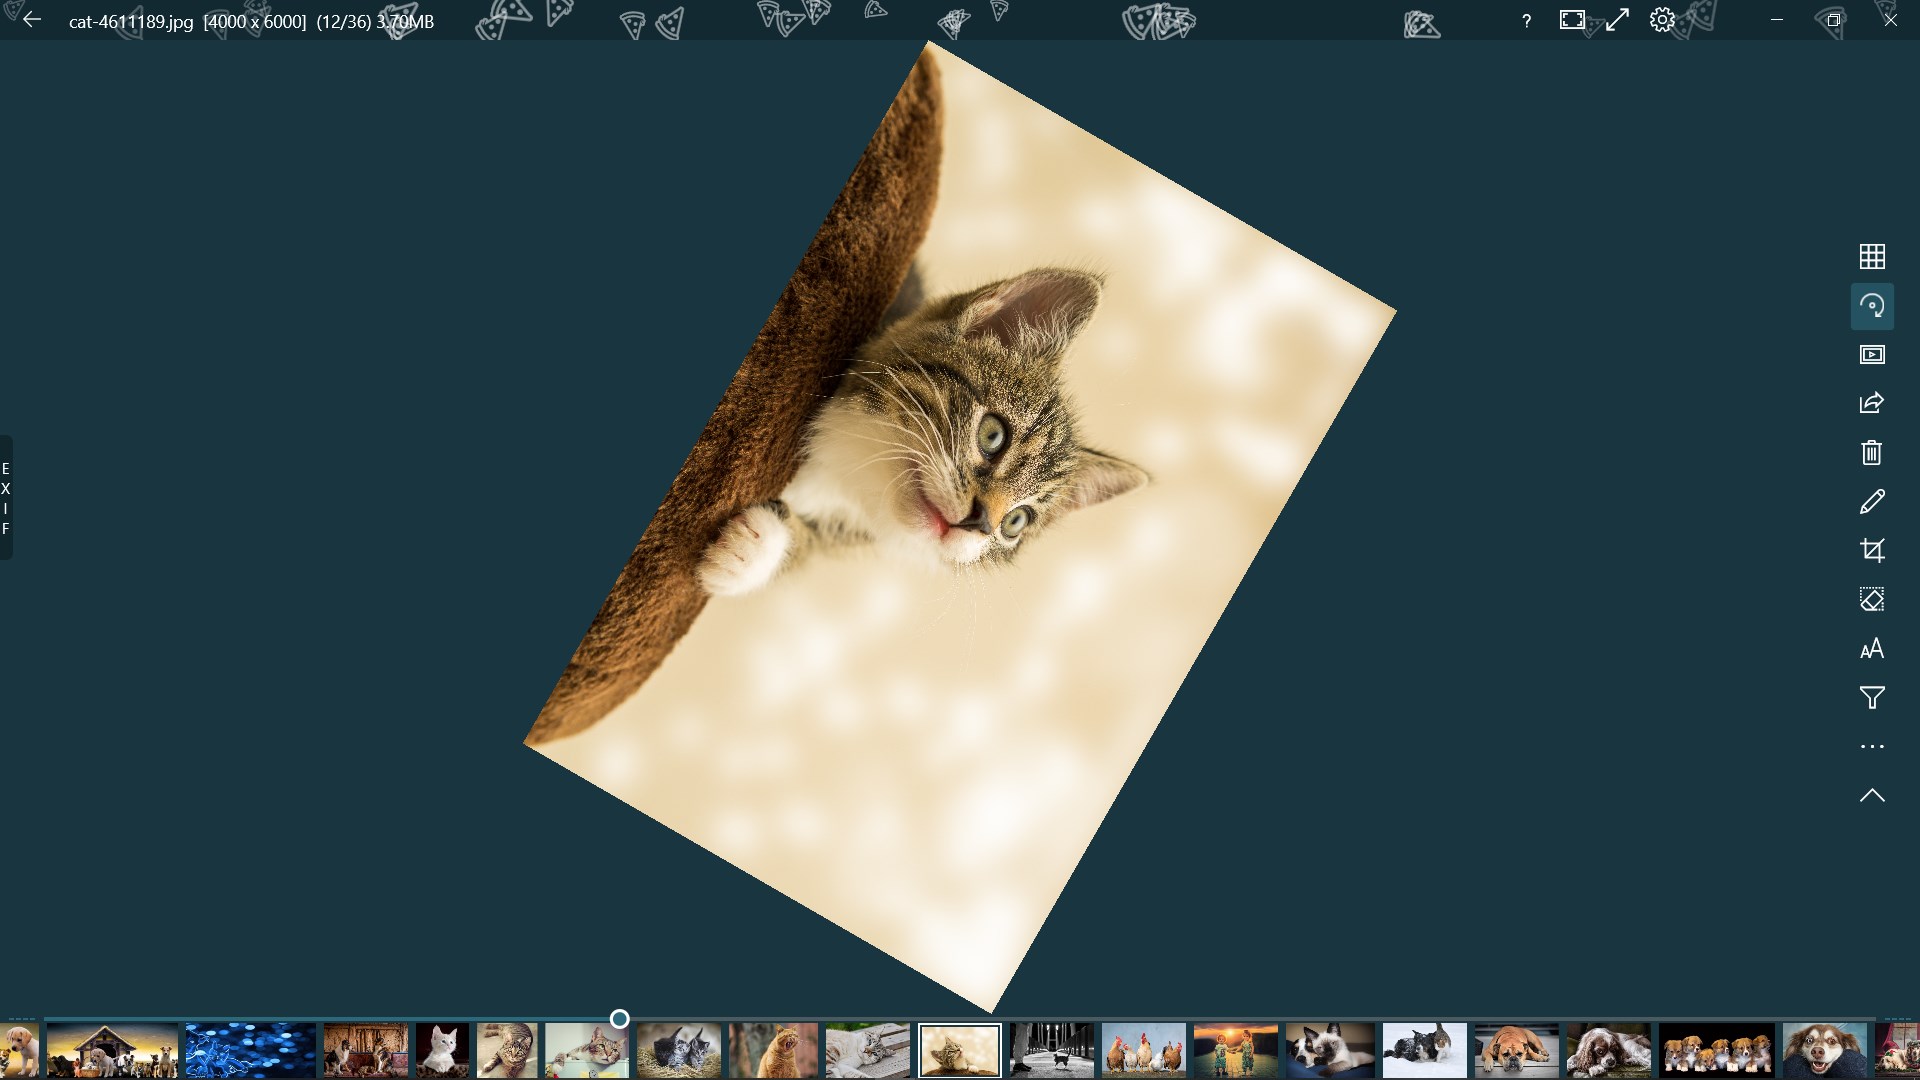Toggle the eraser tool

[x=1872, y=599]
